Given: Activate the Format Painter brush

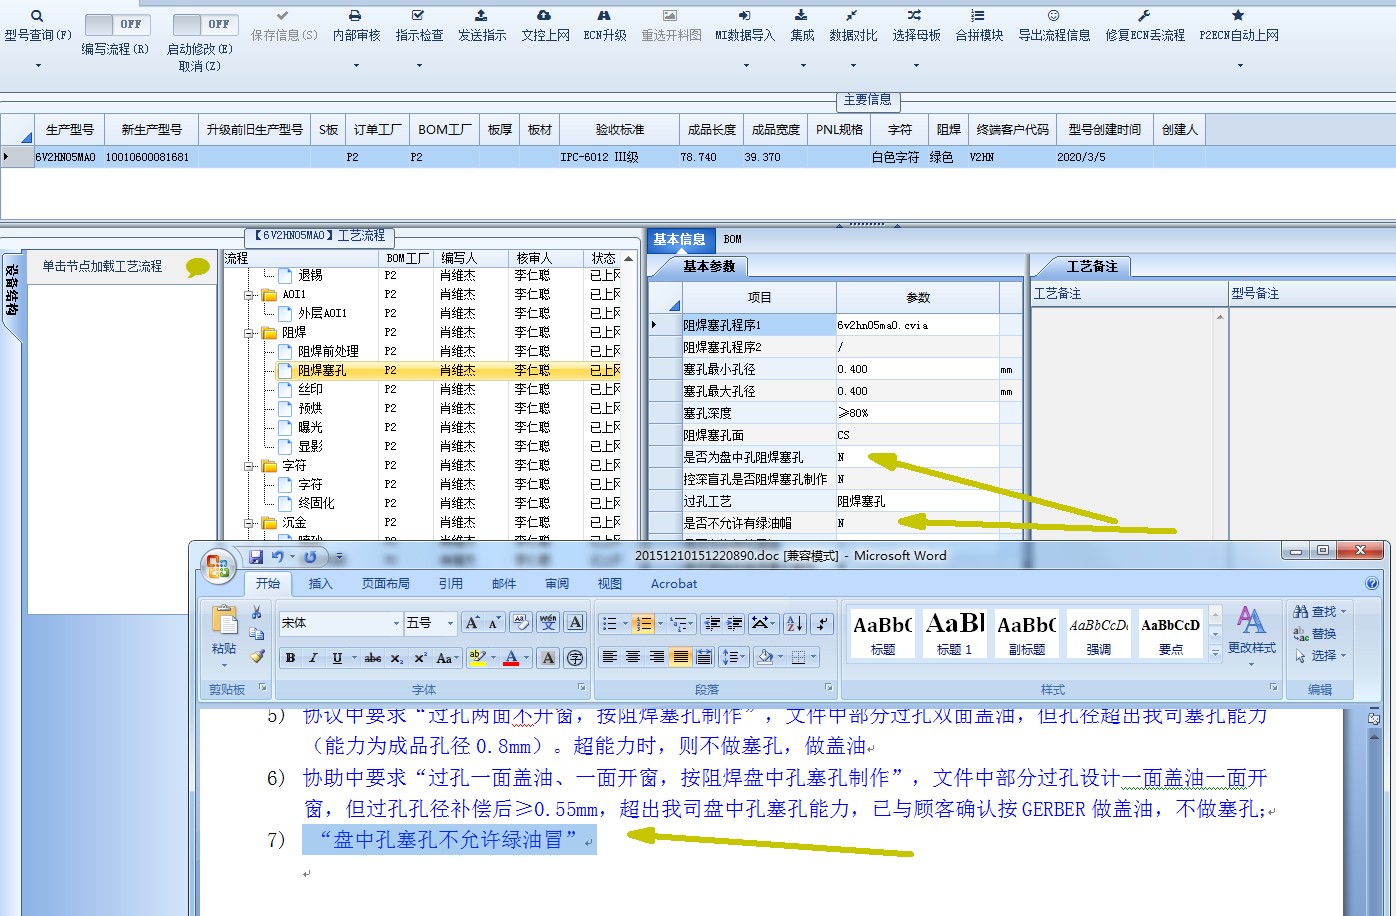Looking at the screenshot, I should point(257,656).
